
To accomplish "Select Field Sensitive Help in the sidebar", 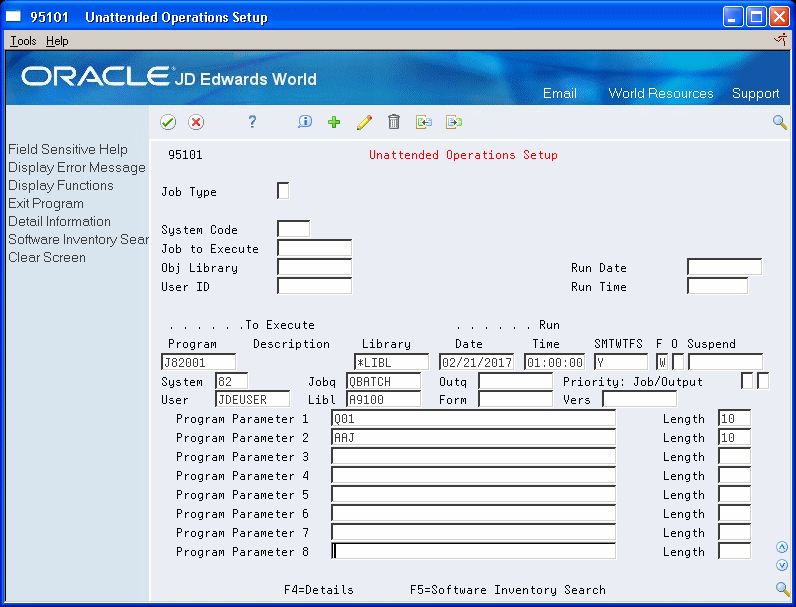I will pos(68,149).
